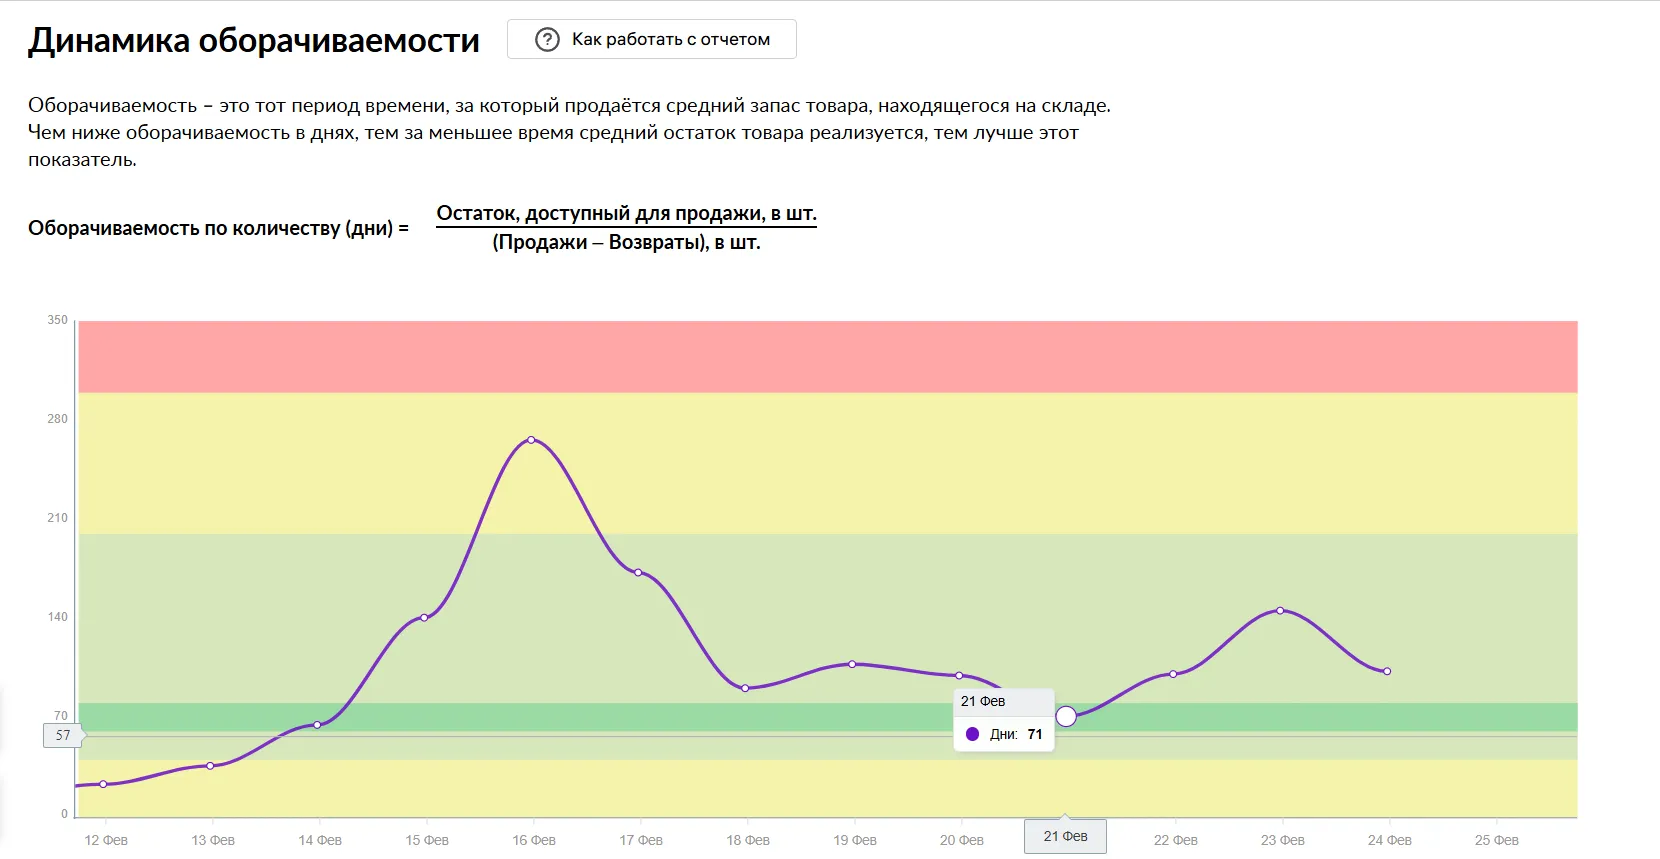This screenshot has width=1660, height=859.
Task: Select the last data point at 24 Фев
Action: 1387,671
